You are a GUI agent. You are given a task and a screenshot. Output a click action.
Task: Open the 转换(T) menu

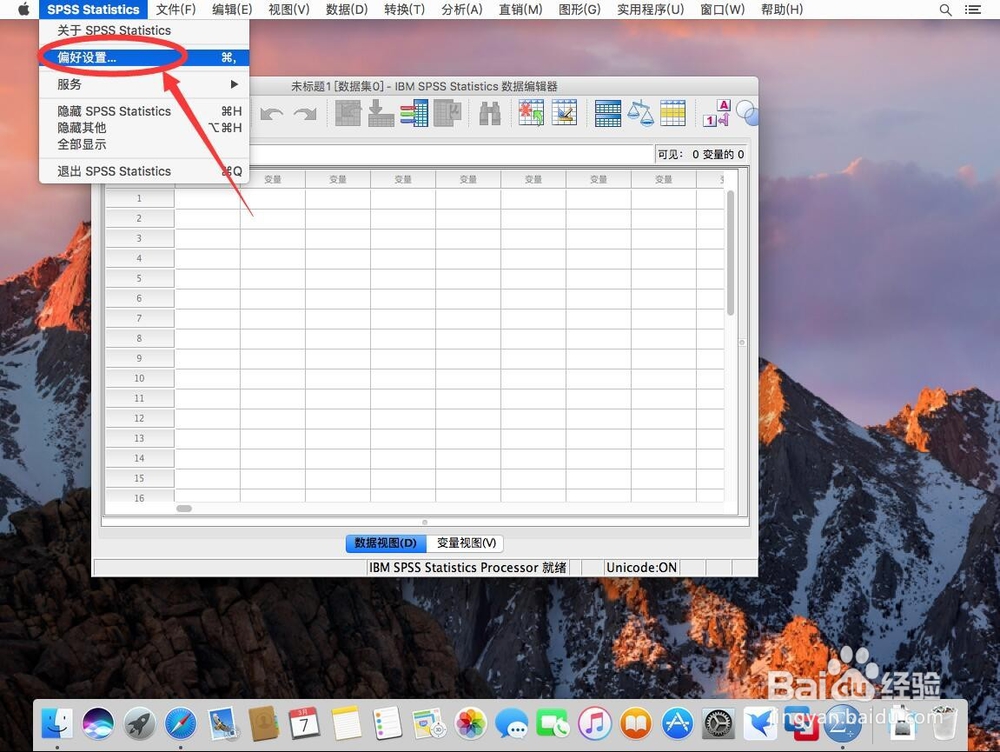tap(404, 10)
